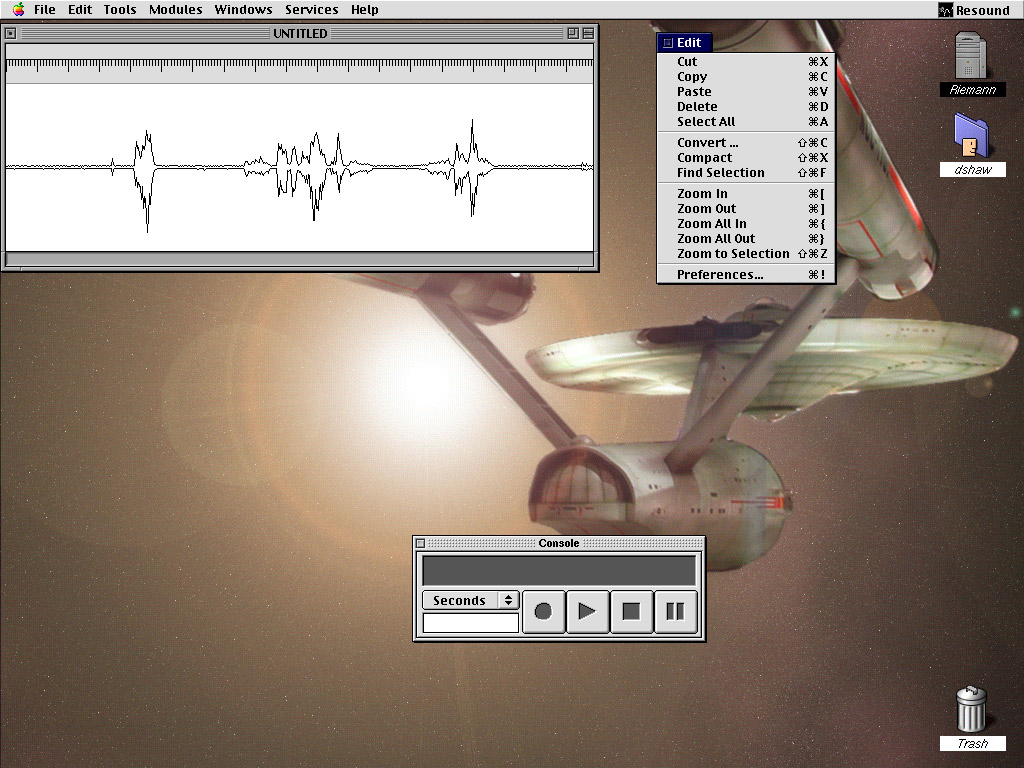Open the Windows menu
The height and width of the screenshot is (768, 1024).
[x=243, y=10]
